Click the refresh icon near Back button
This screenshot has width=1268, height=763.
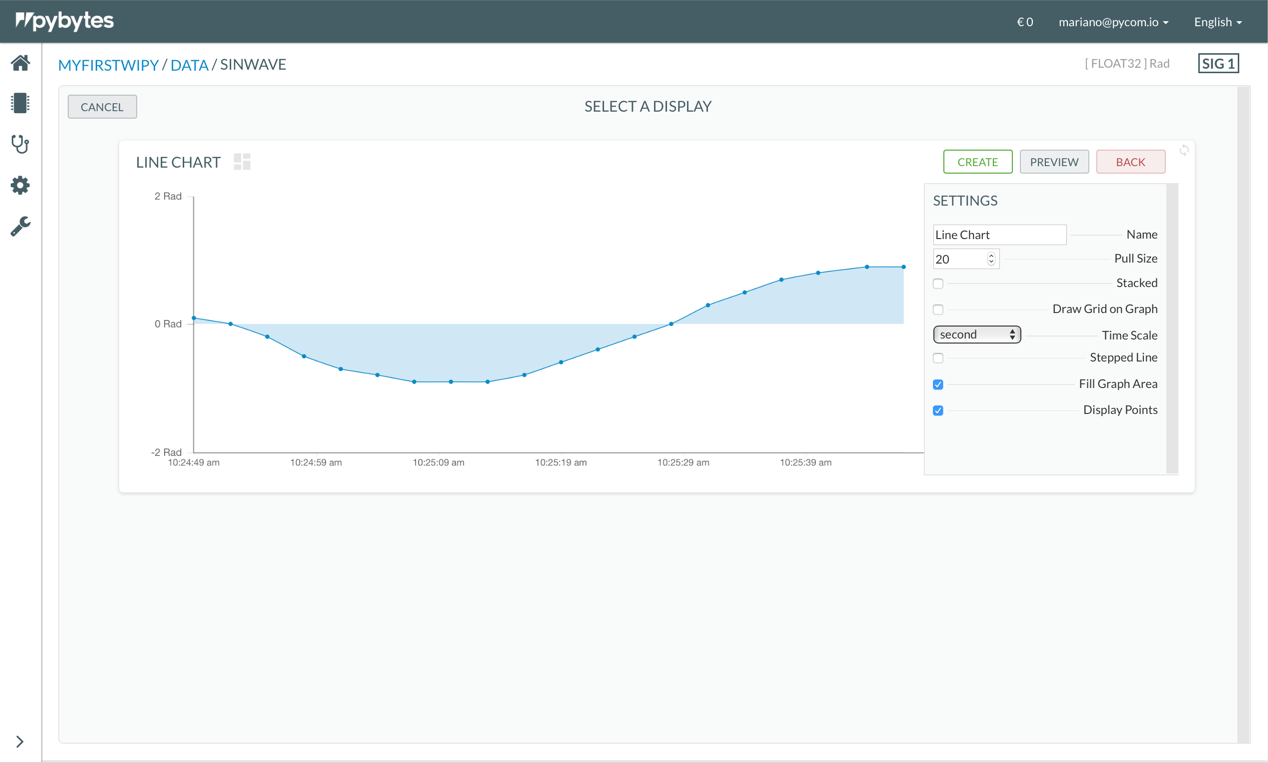tap(1184, 151)
